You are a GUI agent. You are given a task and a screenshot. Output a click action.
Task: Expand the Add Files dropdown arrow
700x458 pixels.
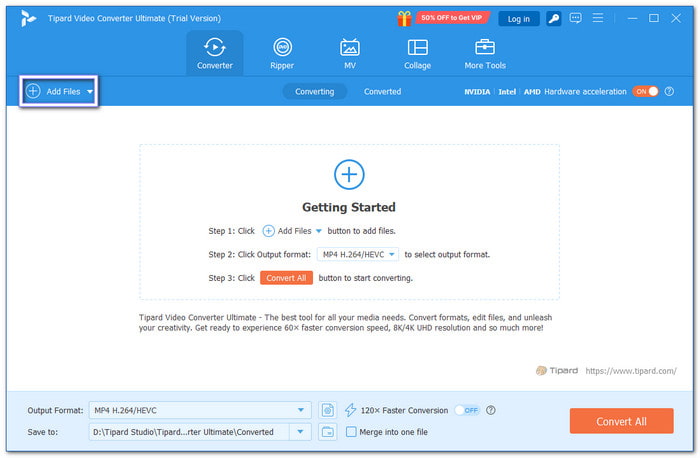tap(90, 92)
